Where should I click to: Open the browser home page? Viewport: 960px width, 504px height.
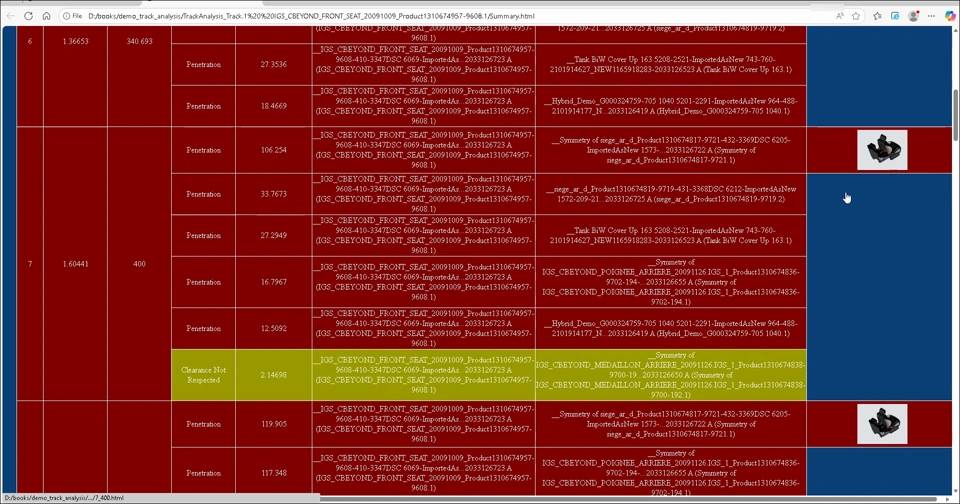click(46, 16)
